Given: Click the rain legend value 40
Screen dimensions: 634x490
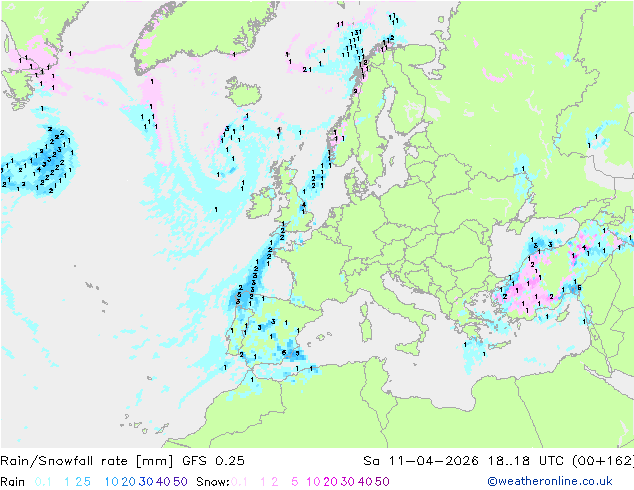Looking at the screenshot, I should tap(163, 482).
